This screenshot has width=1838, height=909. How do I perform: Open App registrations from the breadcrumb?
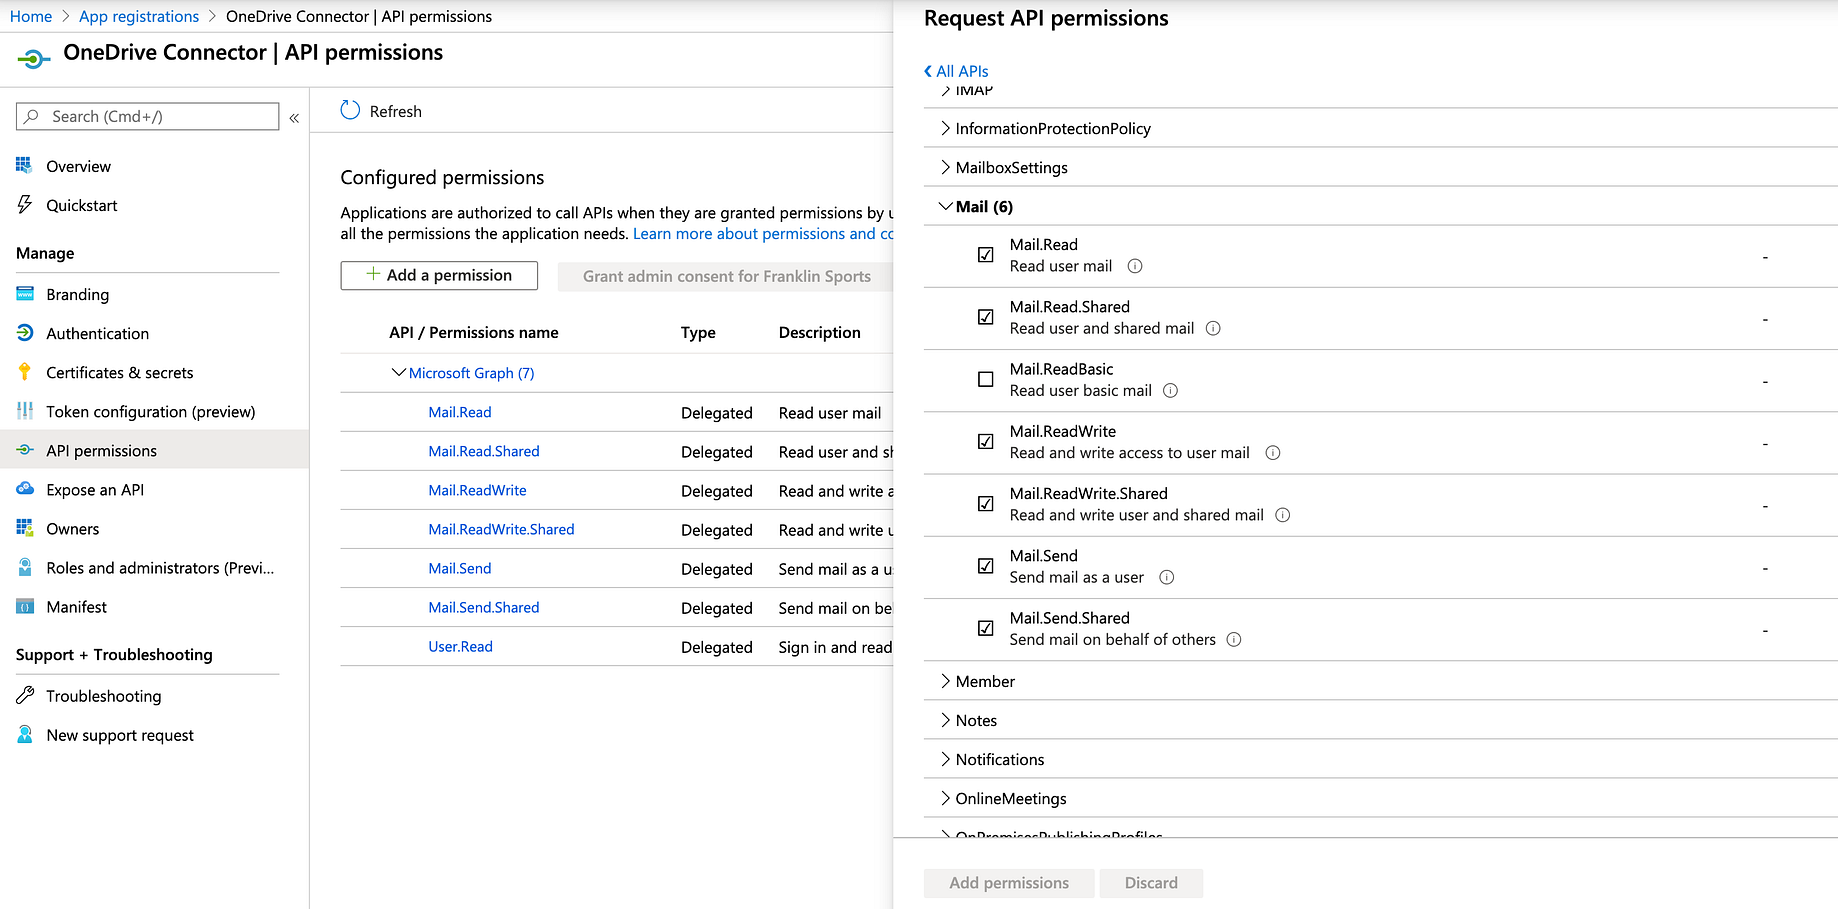pos(138,16)
